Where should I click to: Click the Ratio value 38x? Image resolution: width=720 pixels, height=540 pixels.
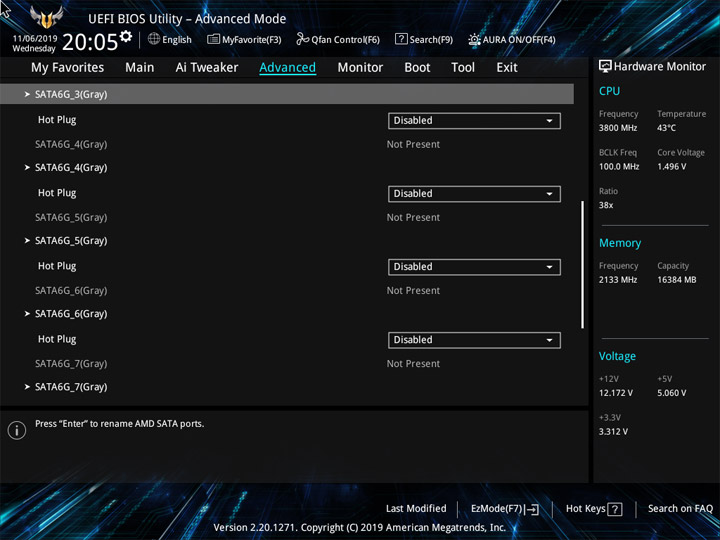pyautogui.click(x=606, y=205)
